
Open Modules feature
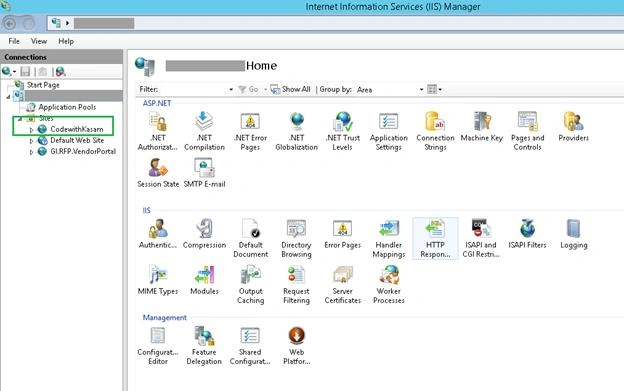point(204,280)
